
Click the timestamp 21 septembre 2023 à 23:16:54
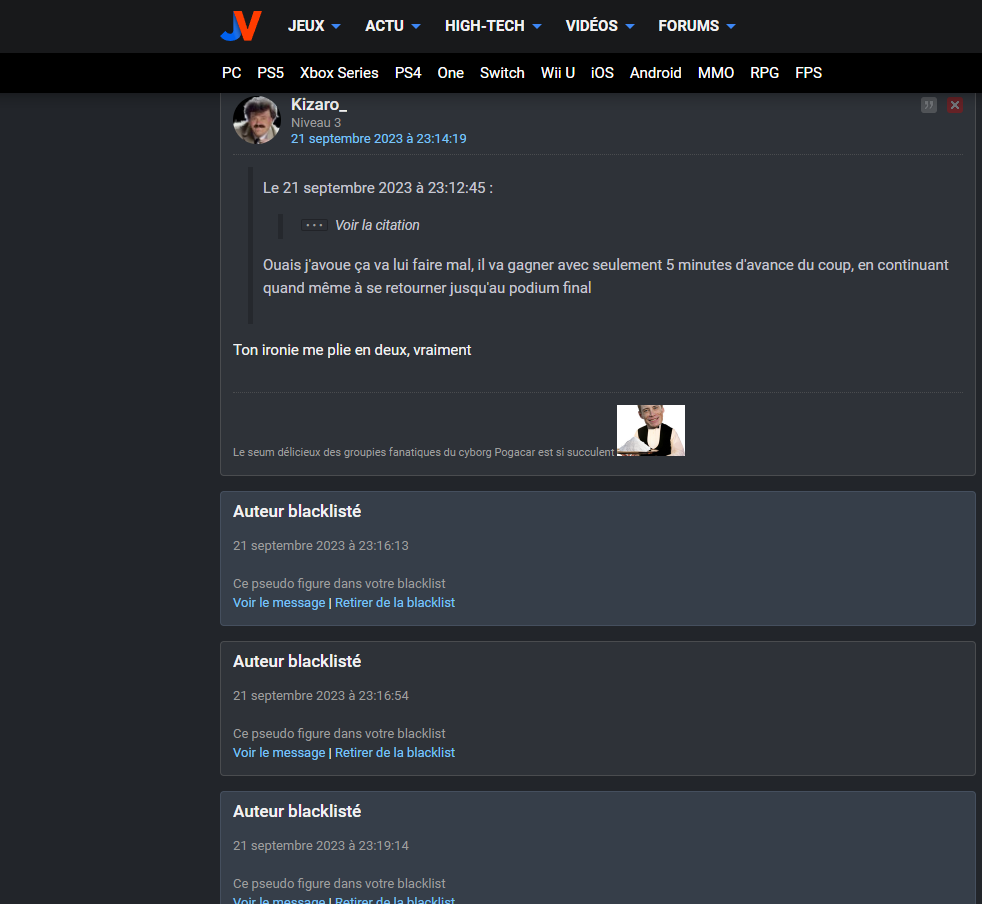pos(321,695)
